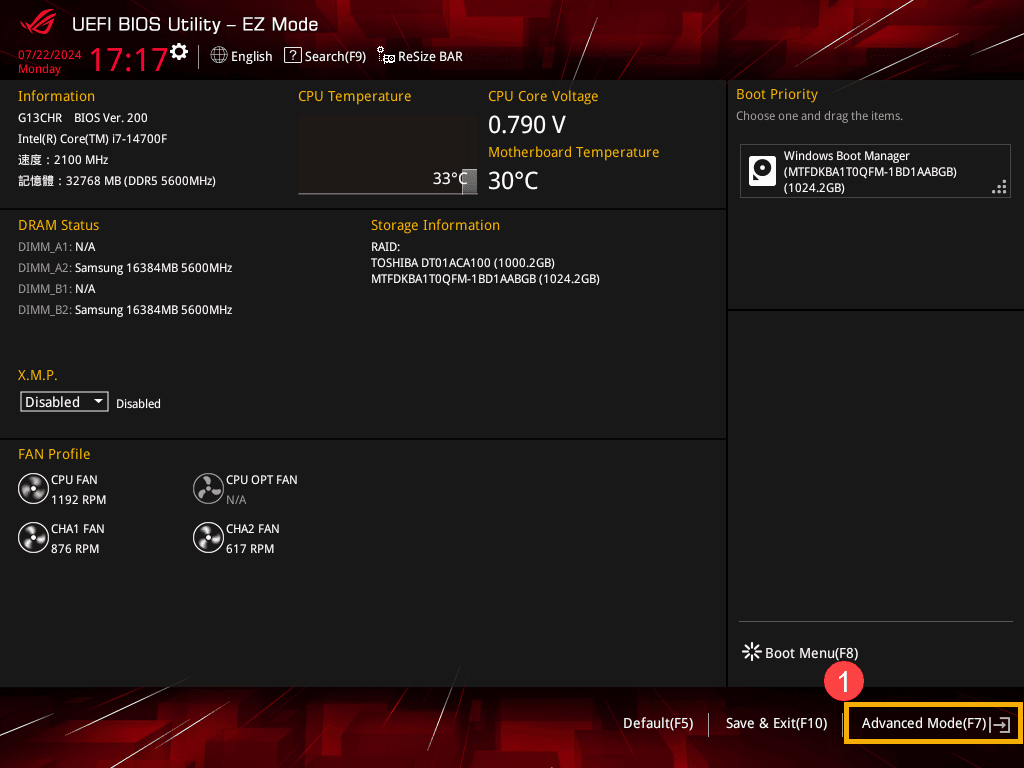
Task: Click Default (F5) button
Action: click(x=657, y=723)
